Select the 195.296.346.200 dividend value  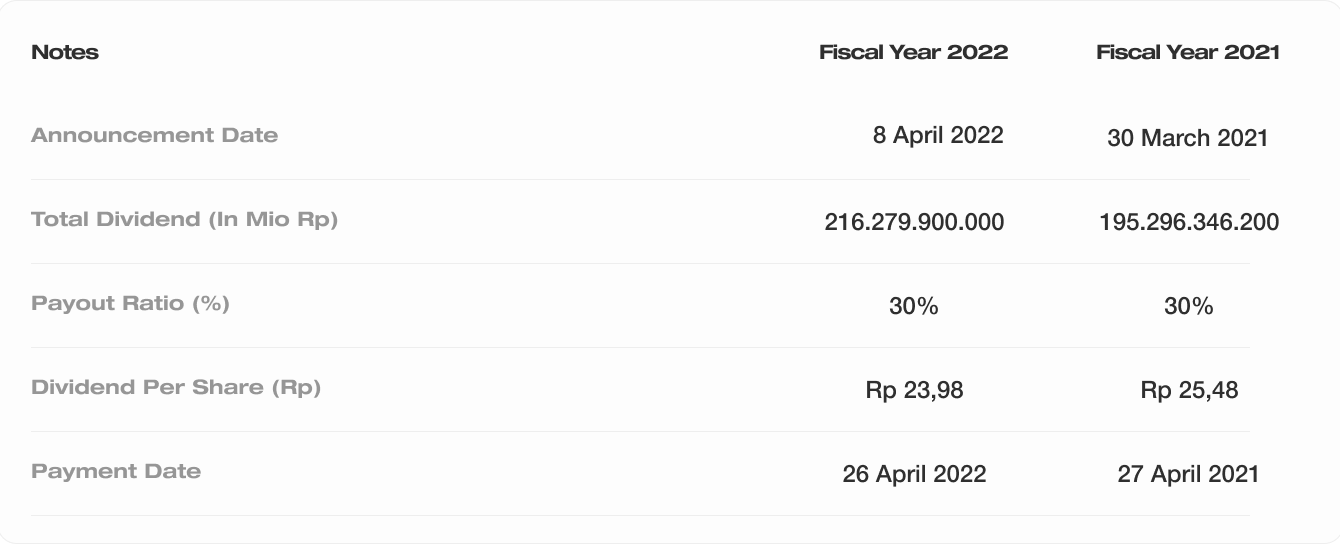click(1189, 222)
